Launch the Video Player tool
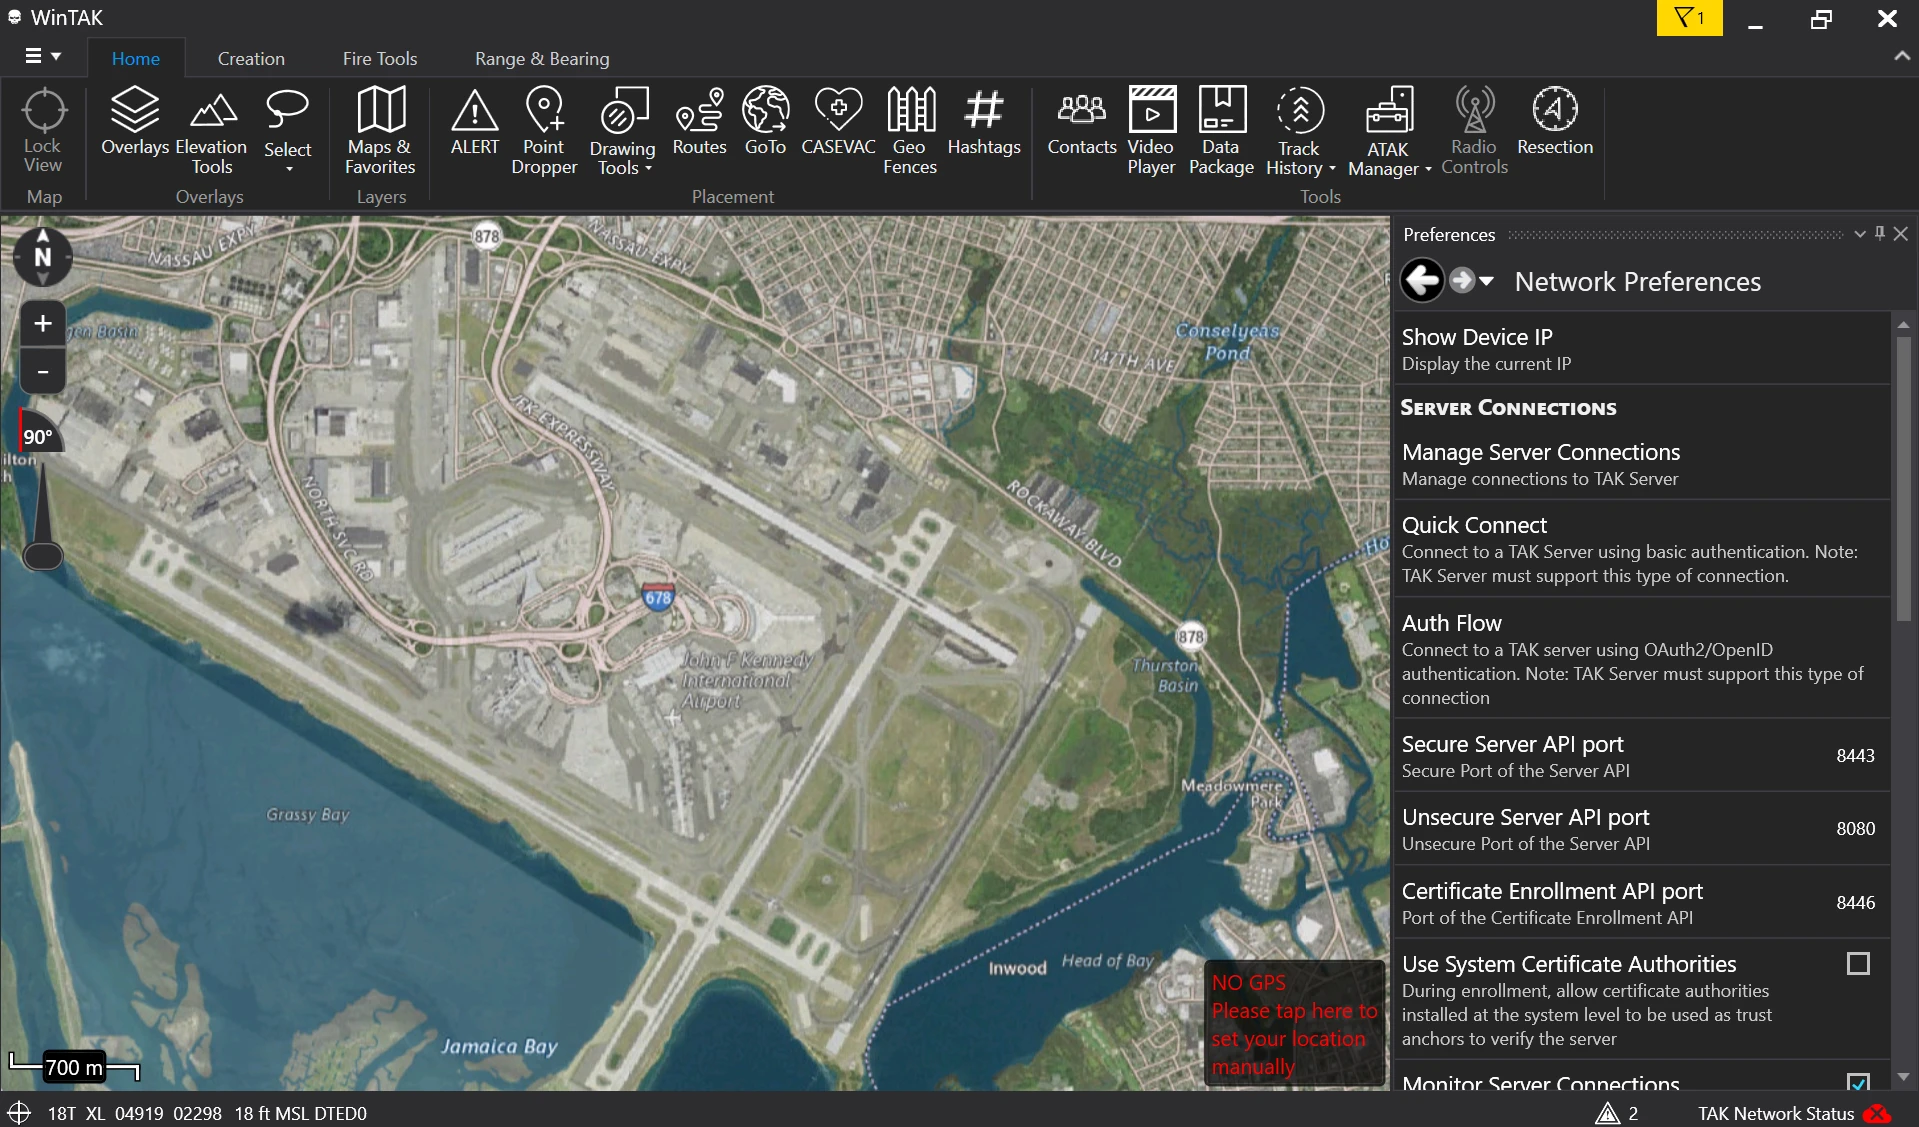The image size is (1919, 1127). pos(1151,131)
